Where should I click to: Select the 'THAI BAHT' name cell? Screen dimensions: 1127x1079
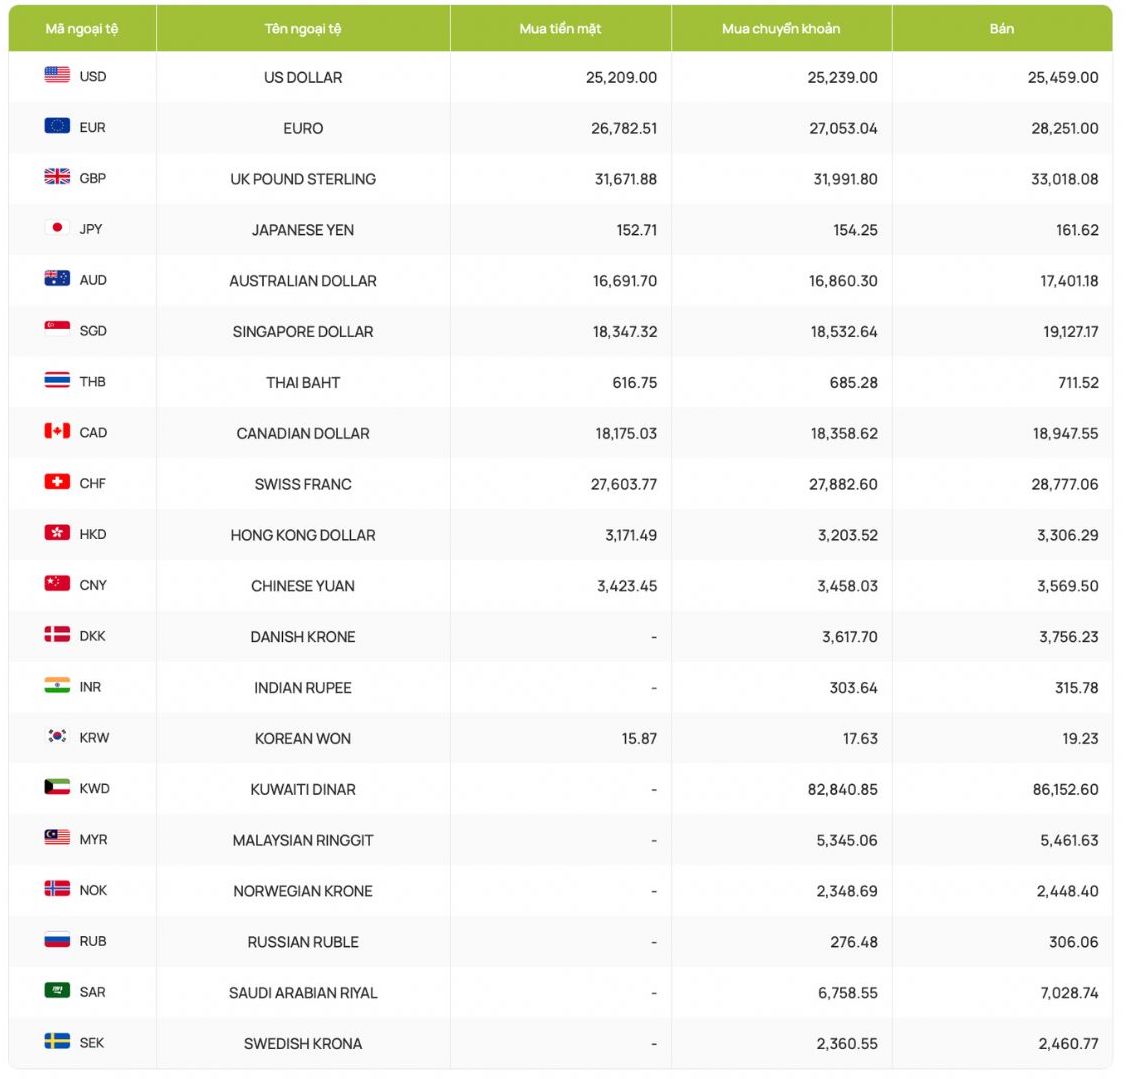[x=303, y=383]
